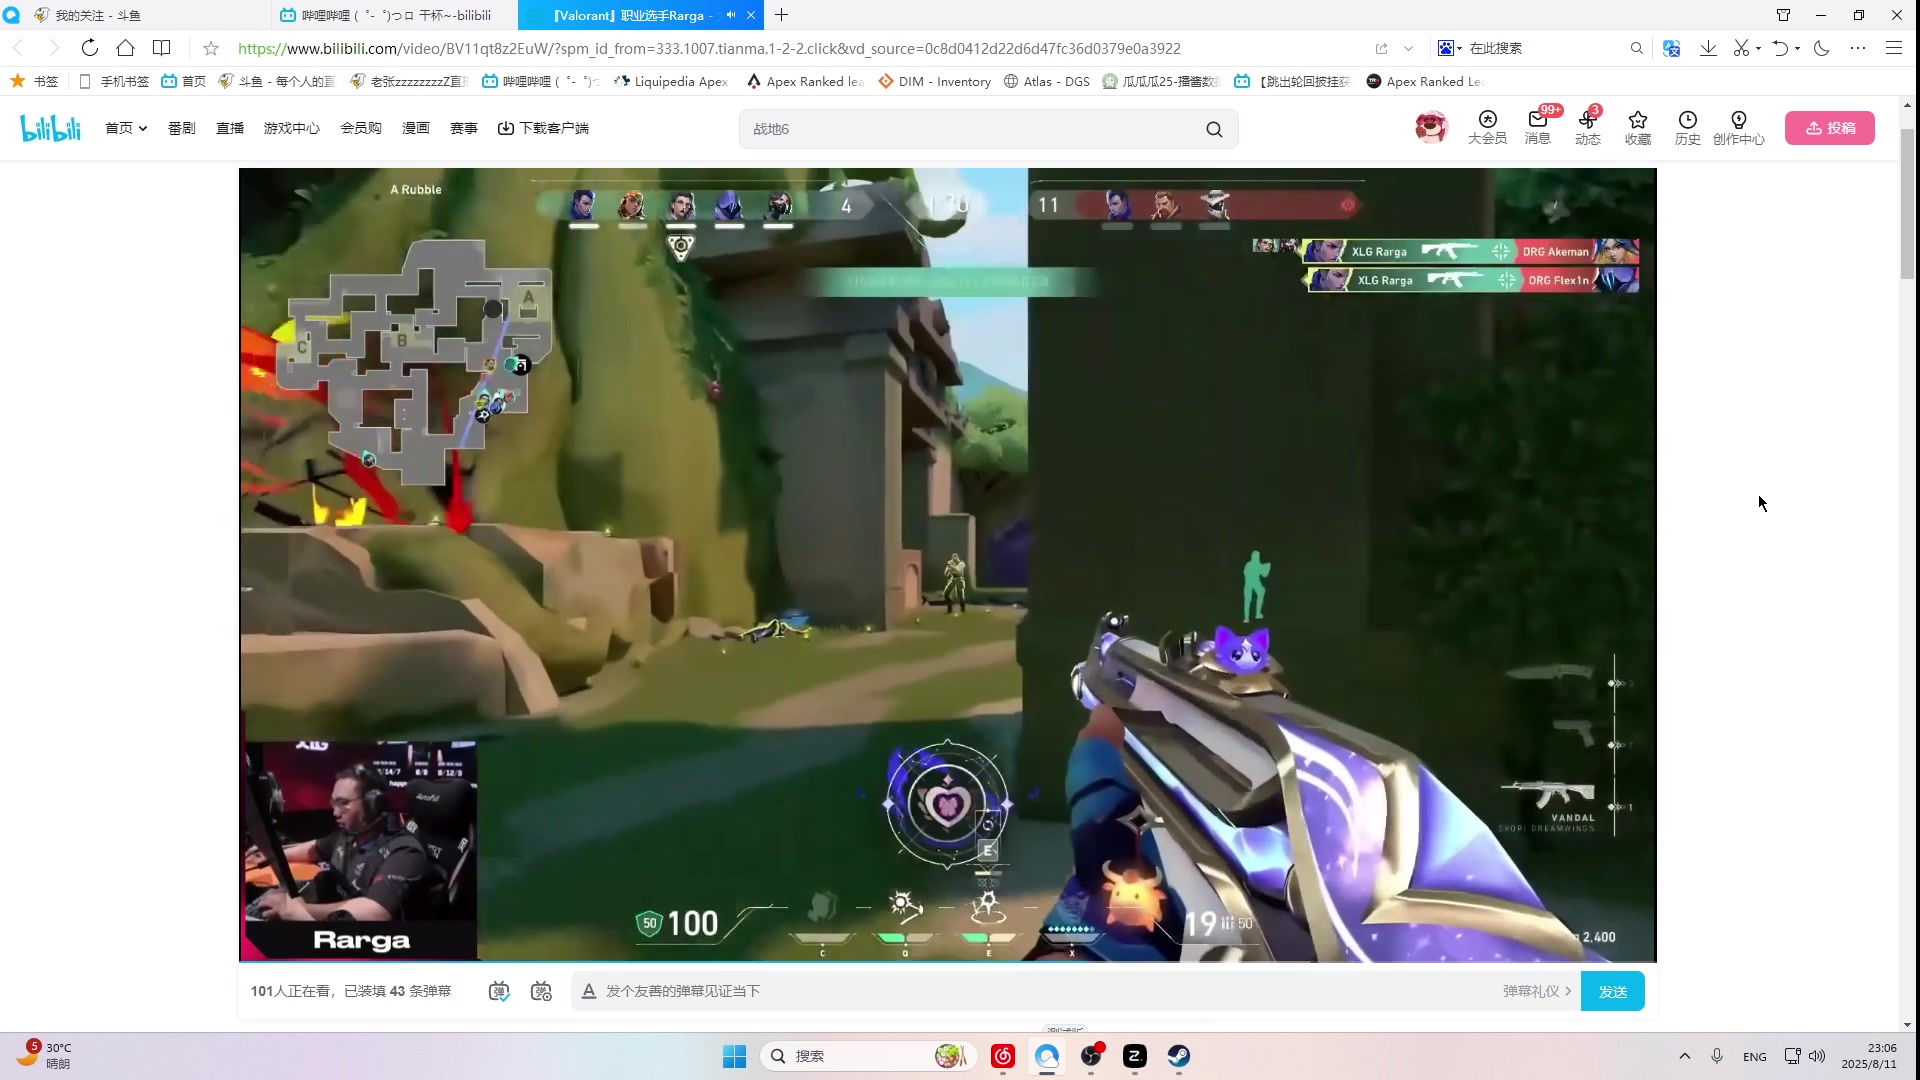The width and height of the screenshot is (1920, 1080).
Task: Open 直播 live page
Action: (x=230, y=128)
